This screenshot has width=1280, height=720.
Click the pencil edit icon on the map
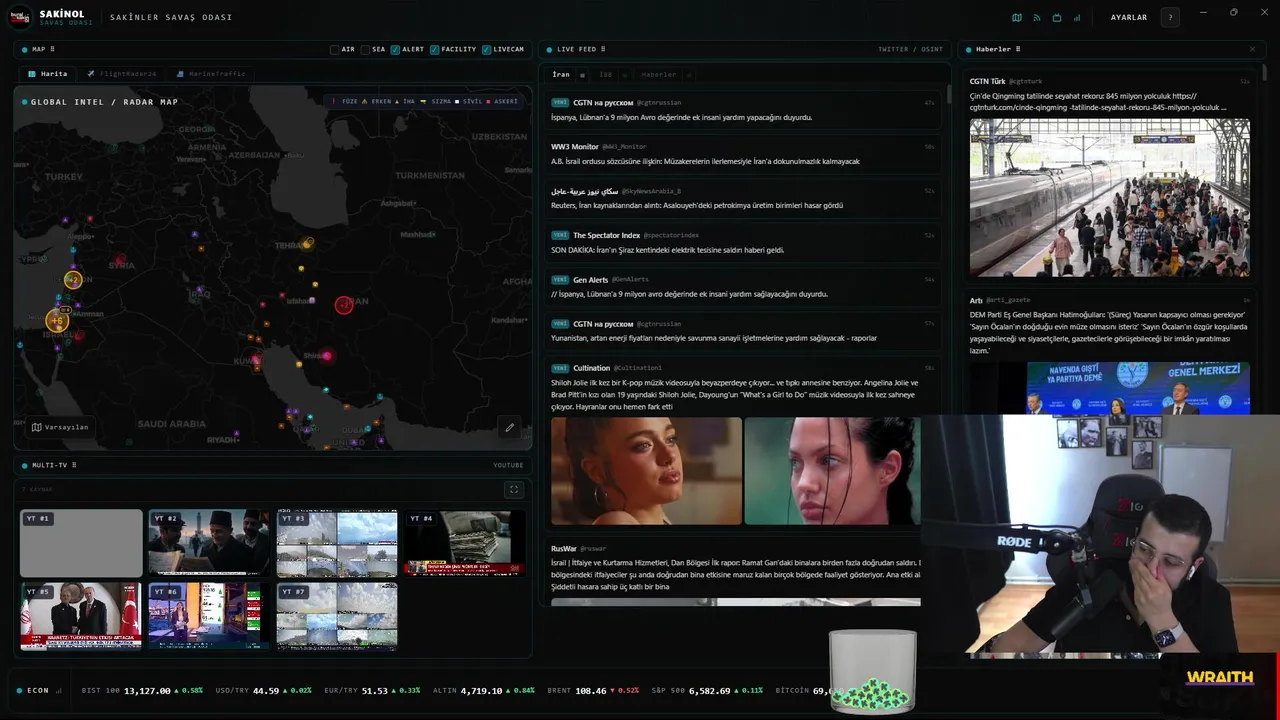509,427
